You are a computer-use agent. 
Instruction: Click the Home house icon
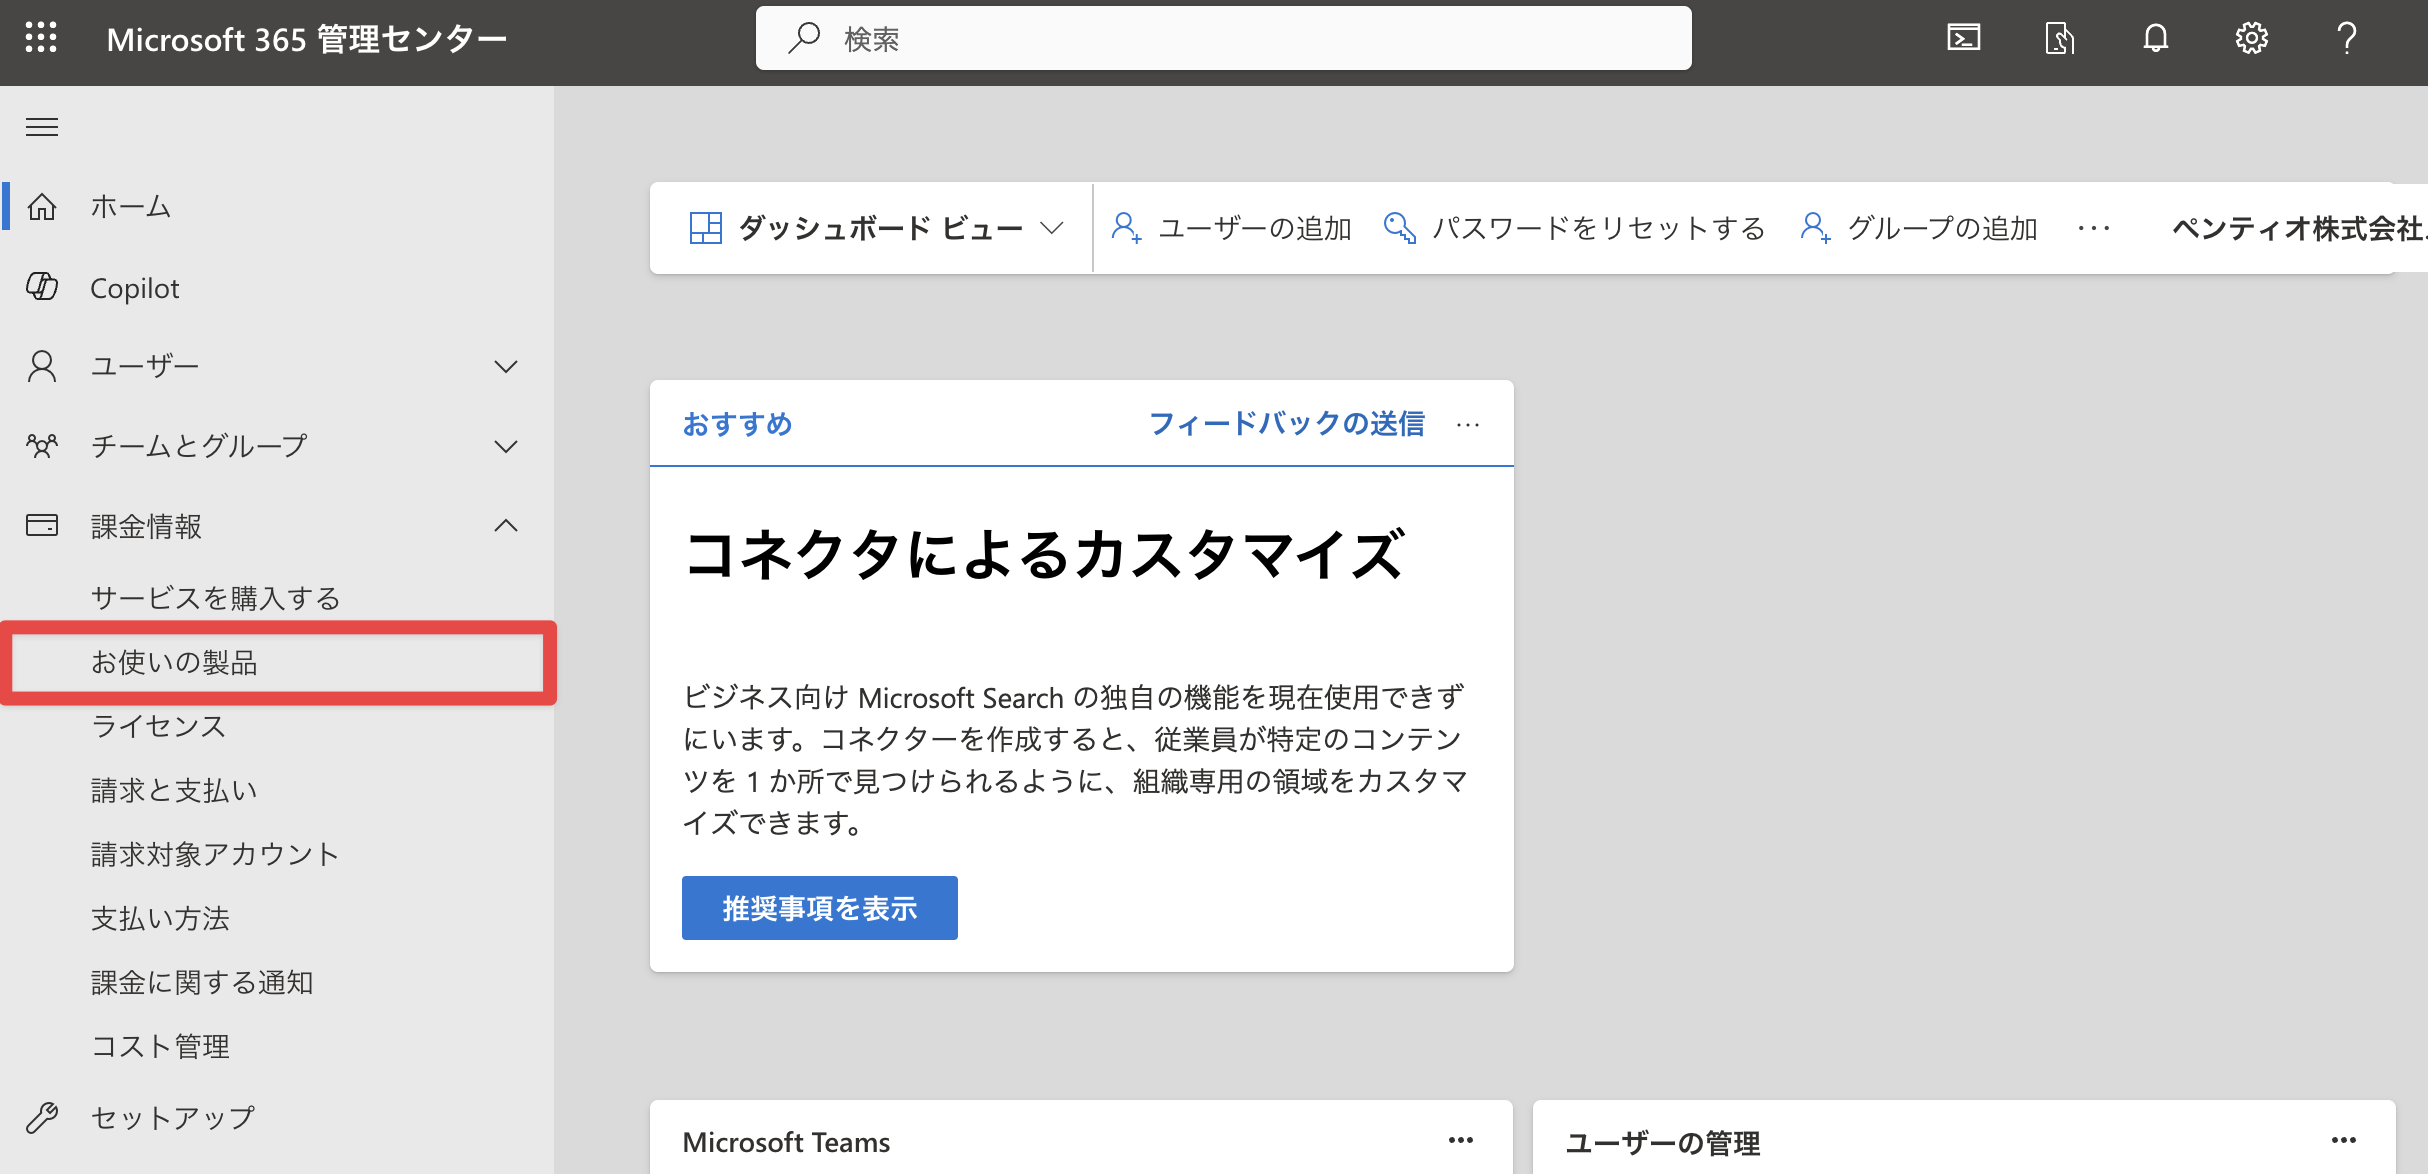[42, 206]
